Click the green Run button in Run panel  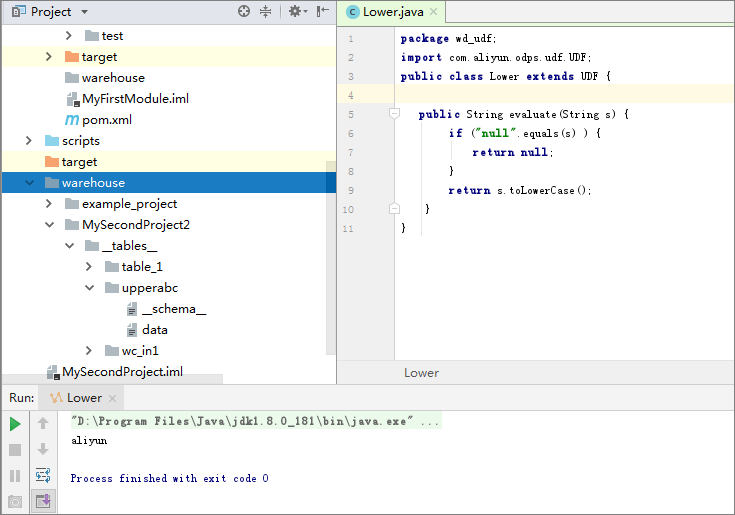pos(15,424)
